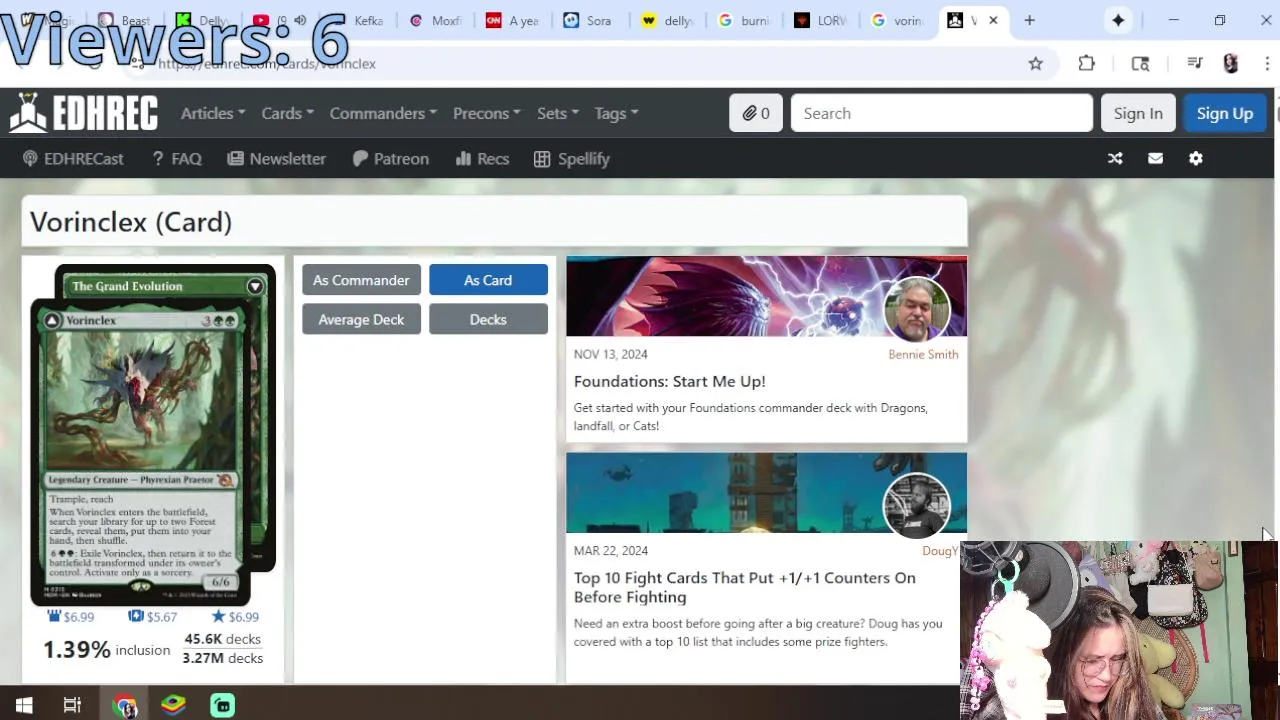Switch to the 'vorin' Google search tab
This screenshot has width=1280, height=720.
(898, 20)
